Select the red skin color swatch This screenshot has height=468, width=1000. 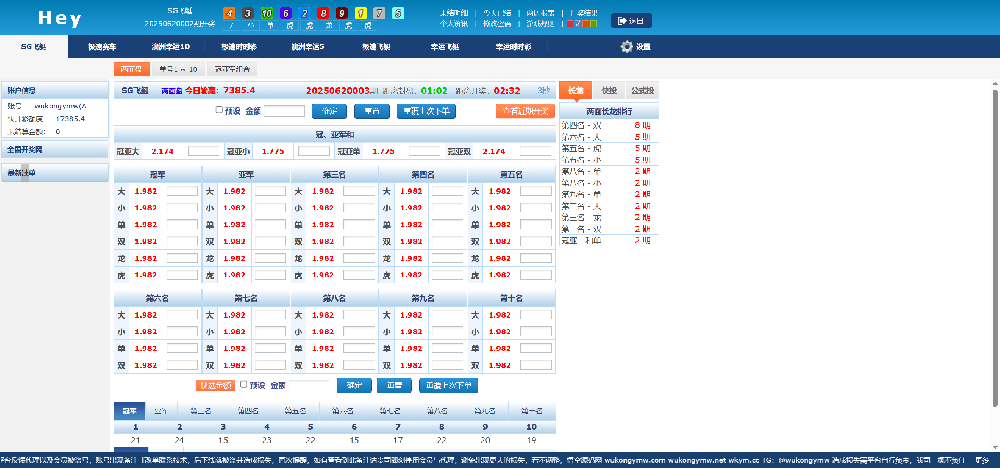coord(572,22)
